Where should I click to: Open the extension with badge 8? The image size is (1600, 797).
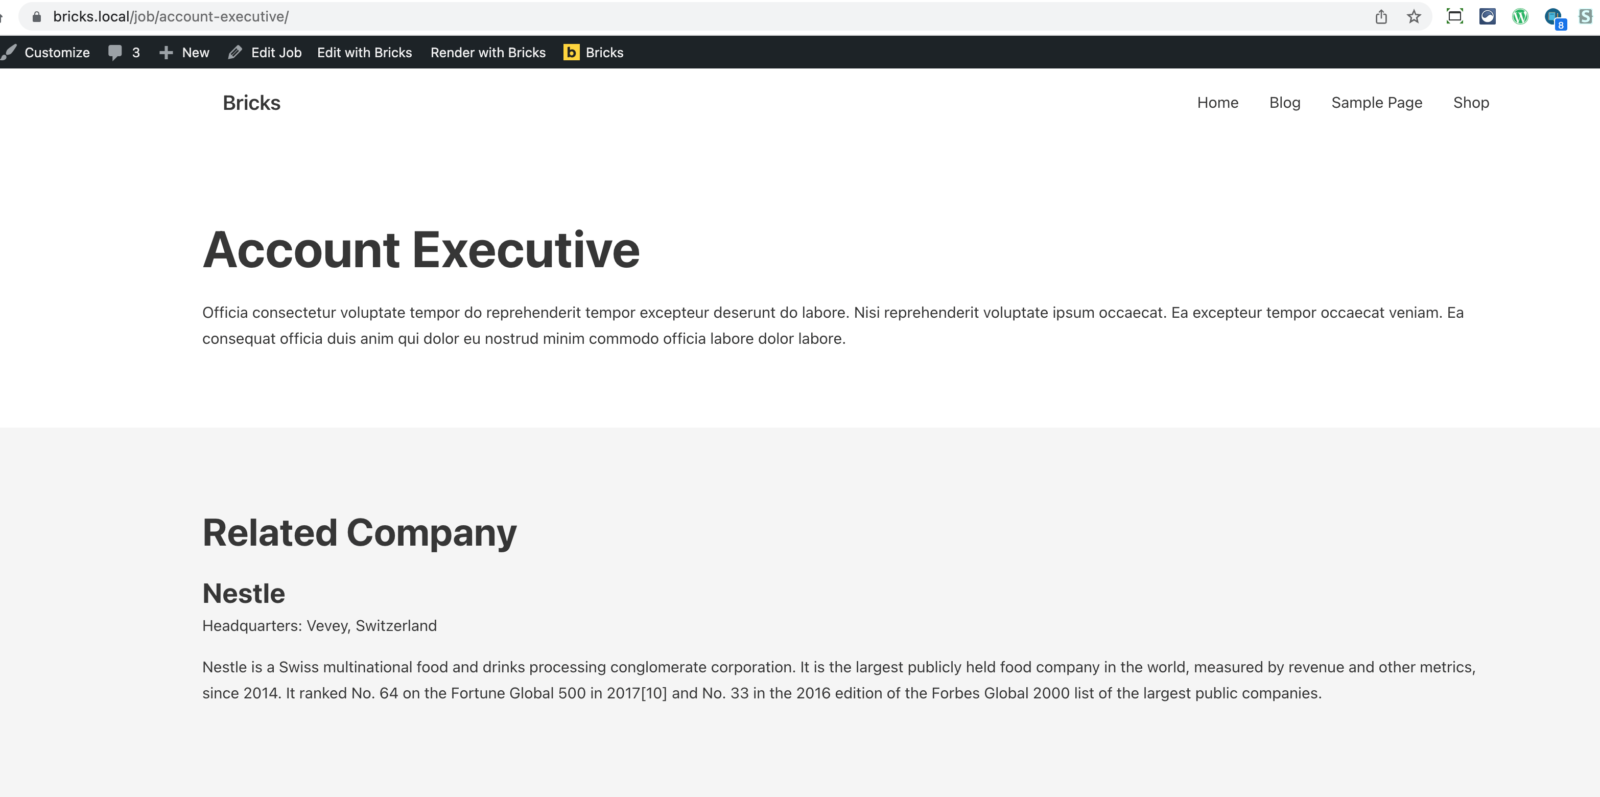point(1554,17)
